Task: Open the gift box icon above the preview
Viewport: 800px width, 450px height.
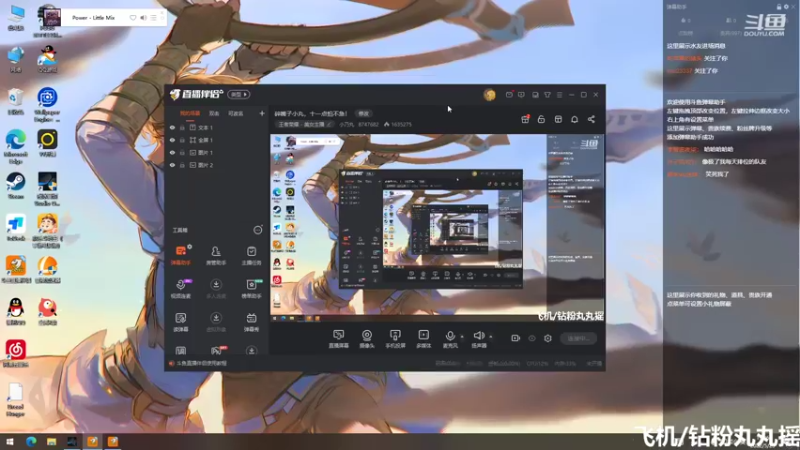Action: coord(525,119)
